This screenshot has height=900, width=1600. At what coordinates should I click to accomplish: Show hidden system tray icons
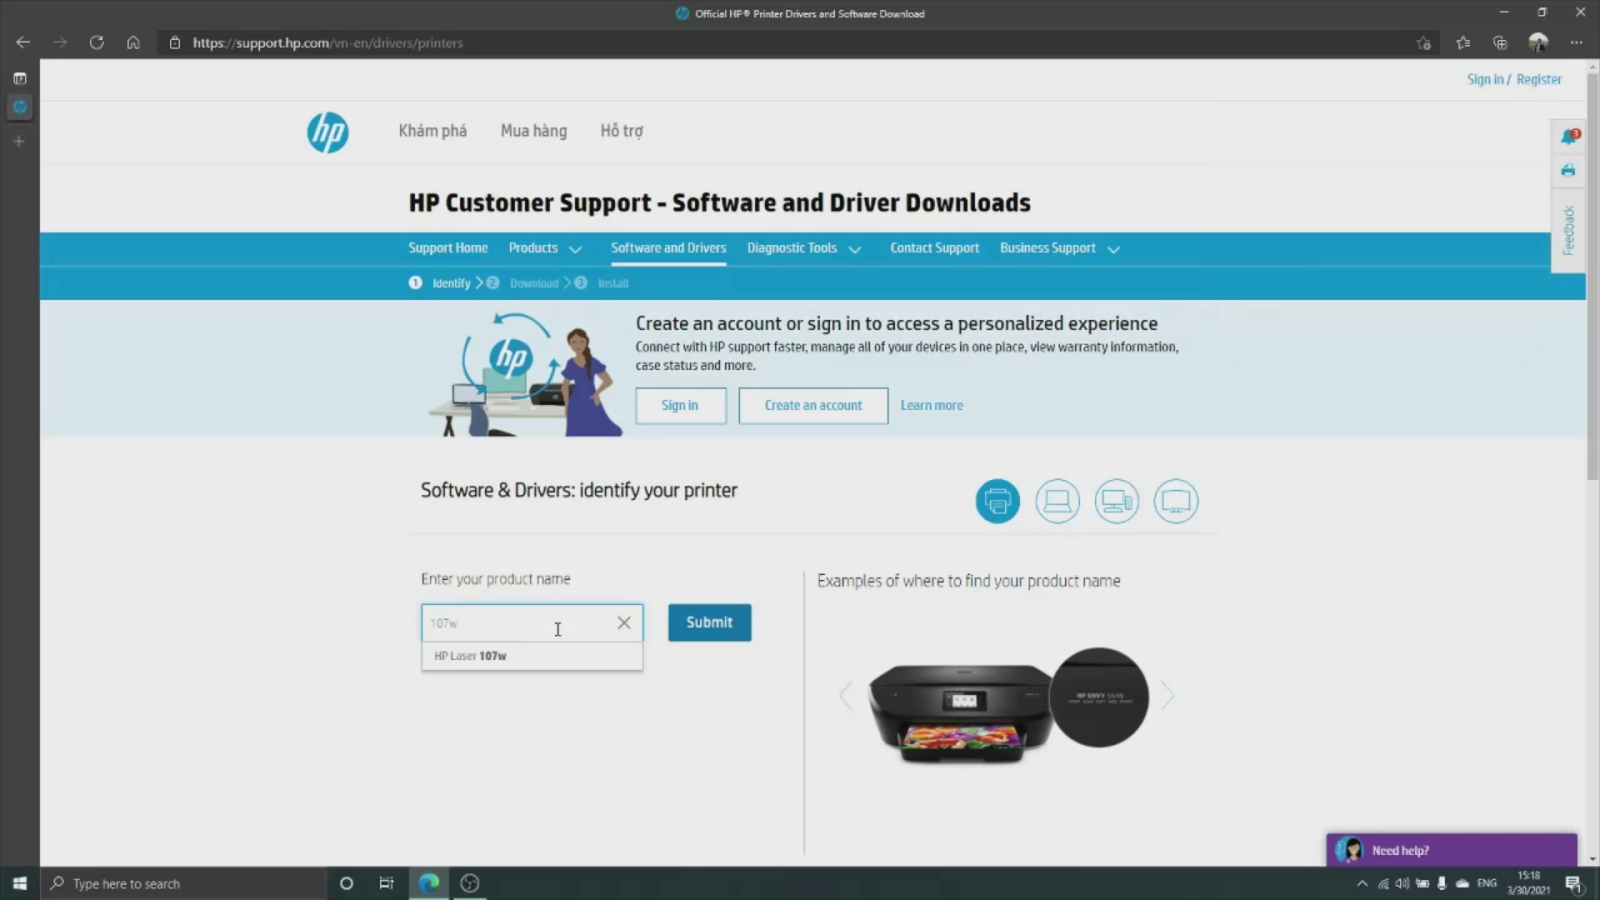coord(1362,883)
